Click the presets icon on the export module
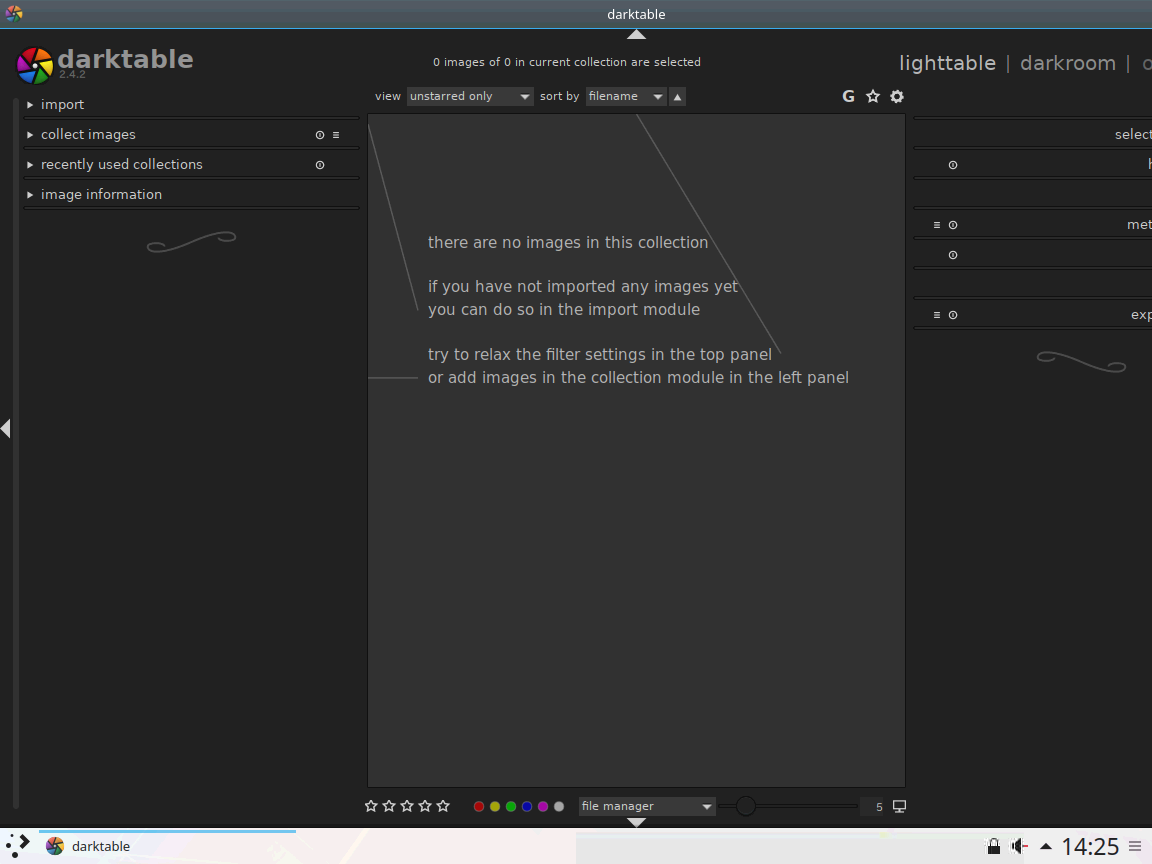The image size is (1152, 864). [x=936, y=314]
